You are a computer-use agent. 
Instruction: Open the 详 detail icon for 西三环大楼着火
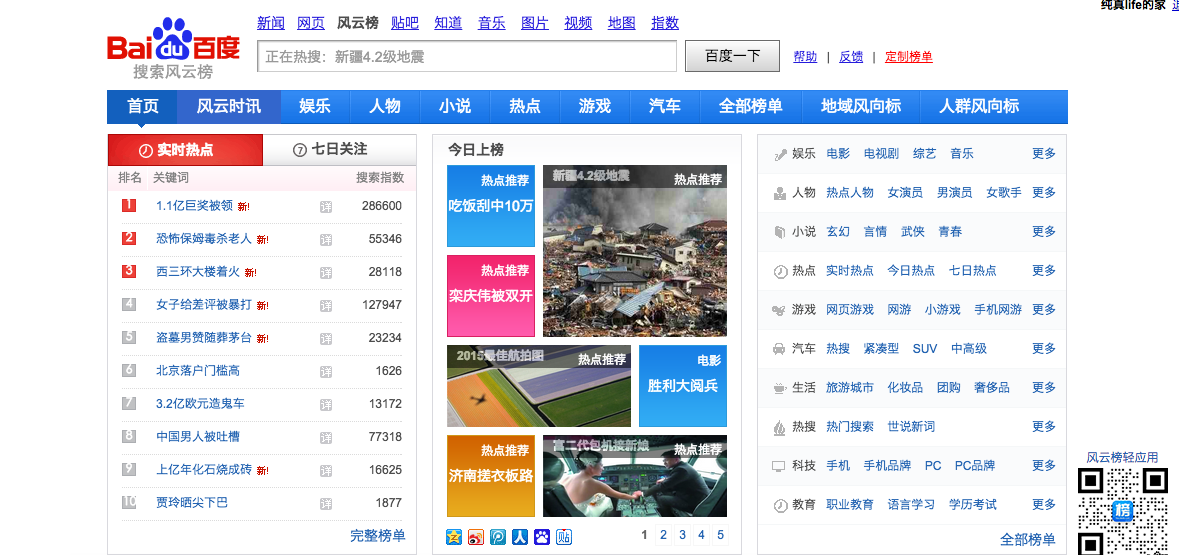(326, 272)
